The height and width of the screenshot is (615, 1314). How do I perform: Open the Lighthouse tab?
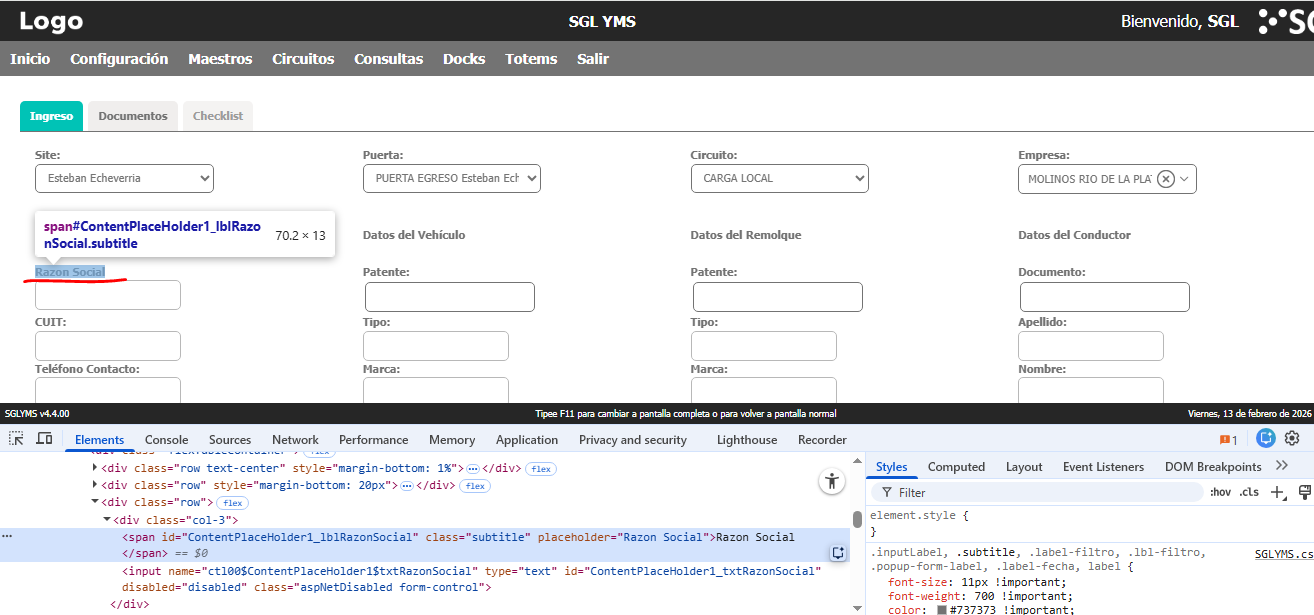(x=747, y=440)
